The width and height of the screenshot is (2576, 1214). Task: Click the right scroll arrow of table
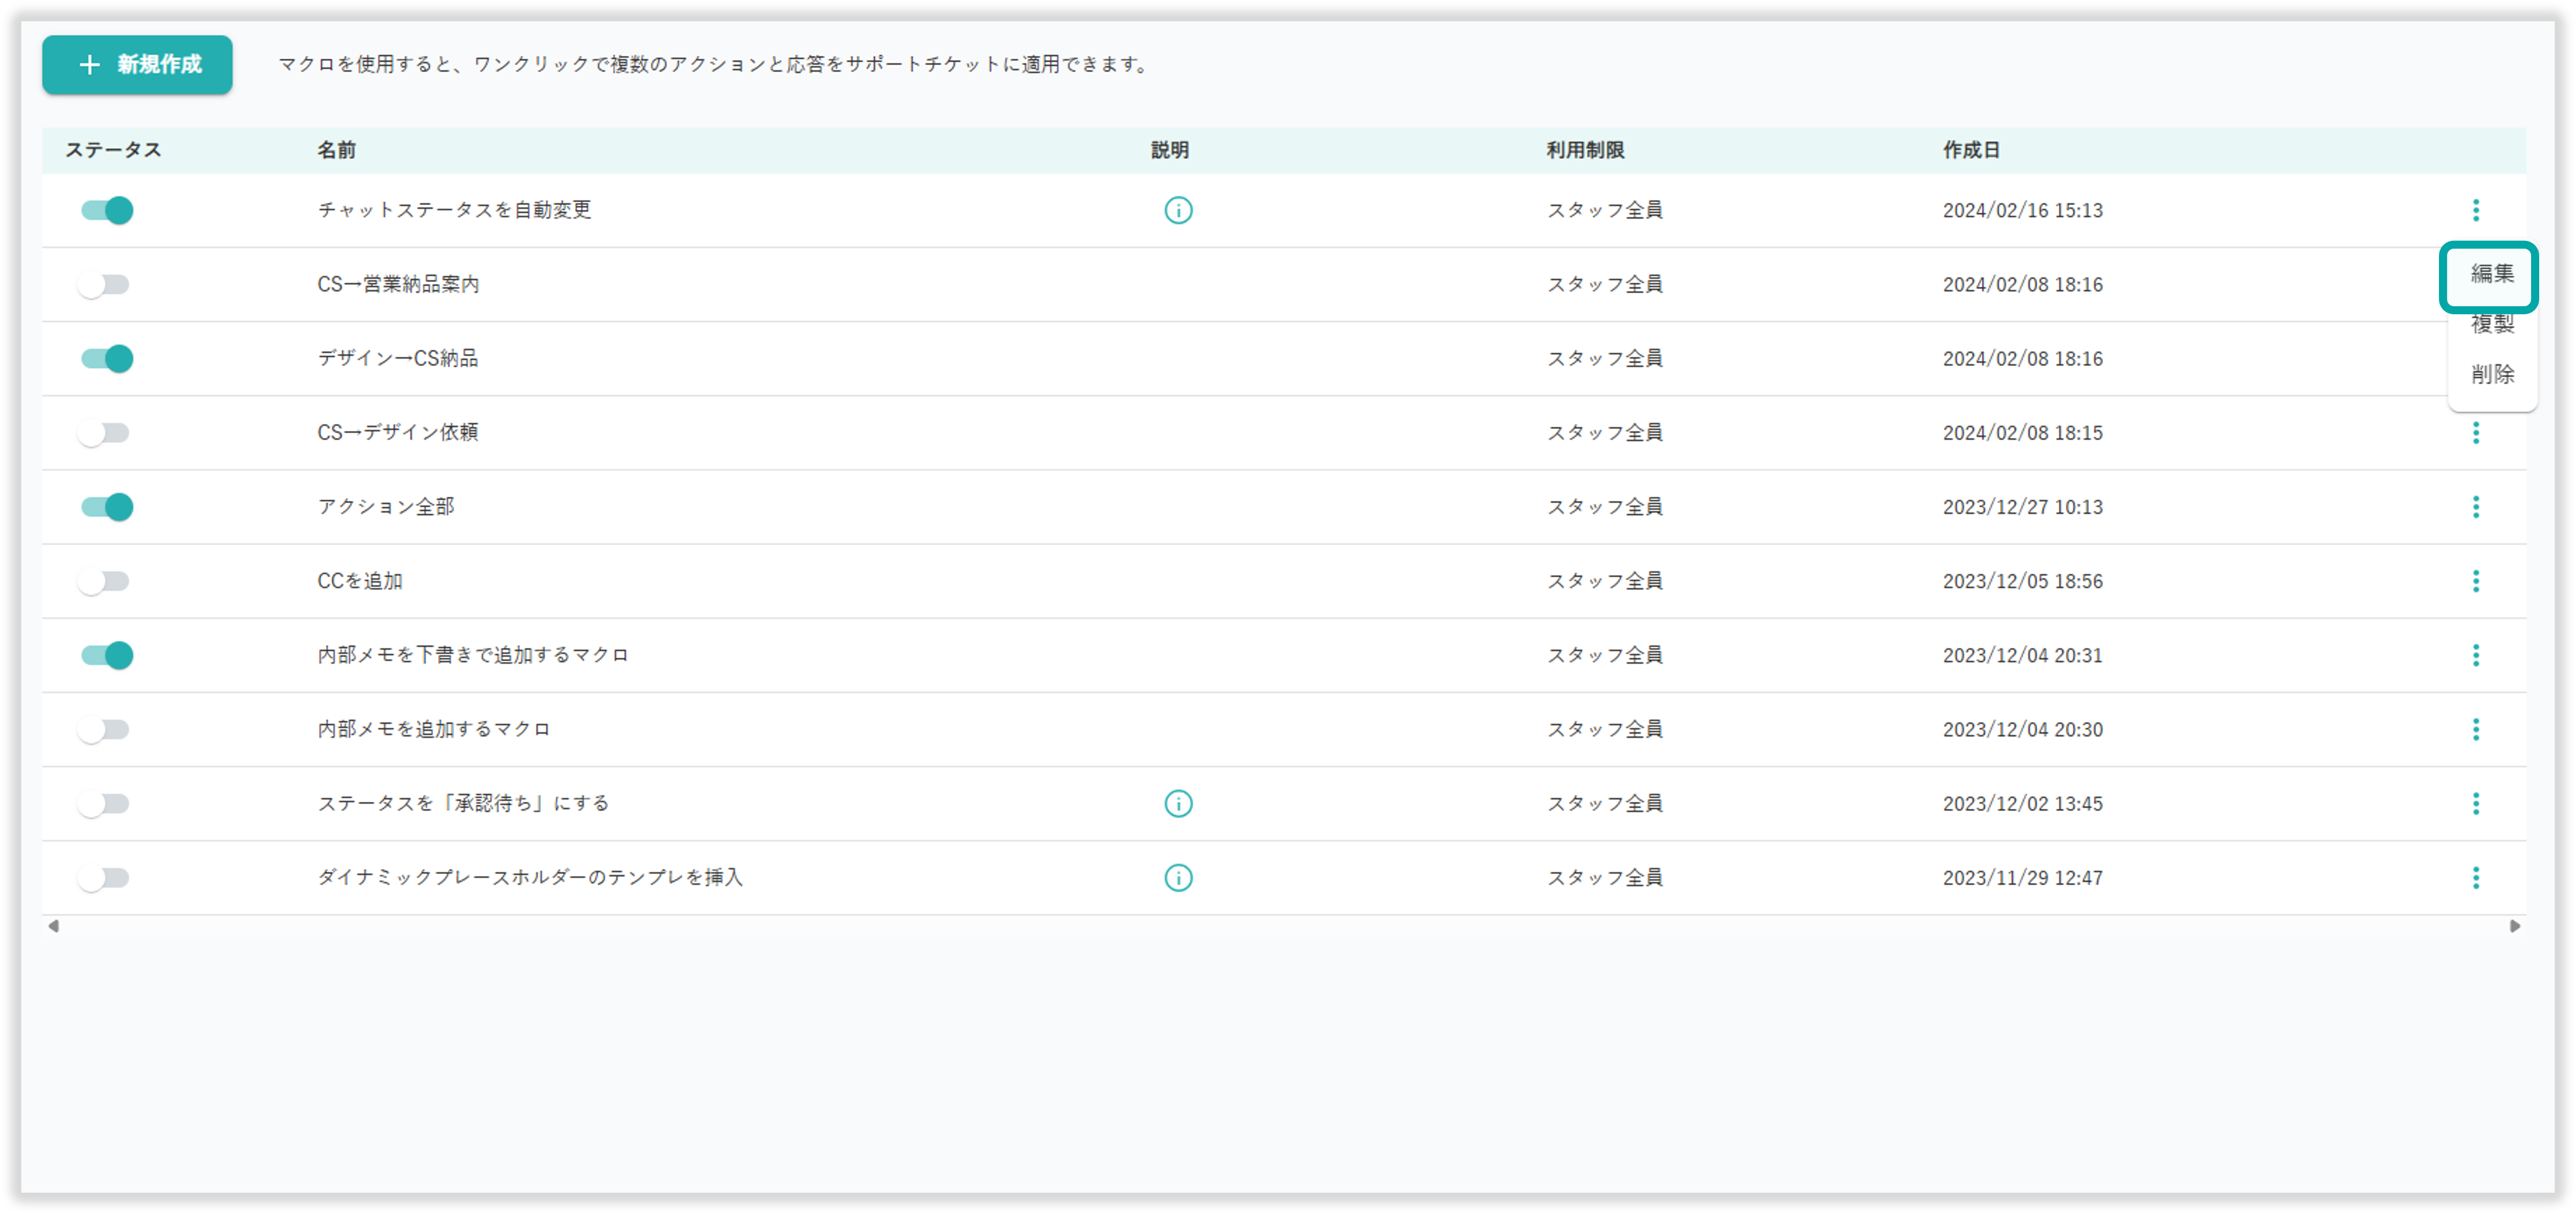coord(2514,926)
